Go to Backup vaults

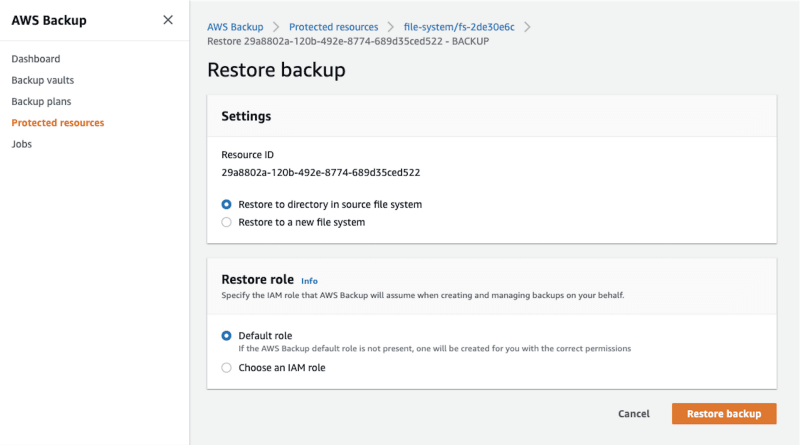point(42,80)
